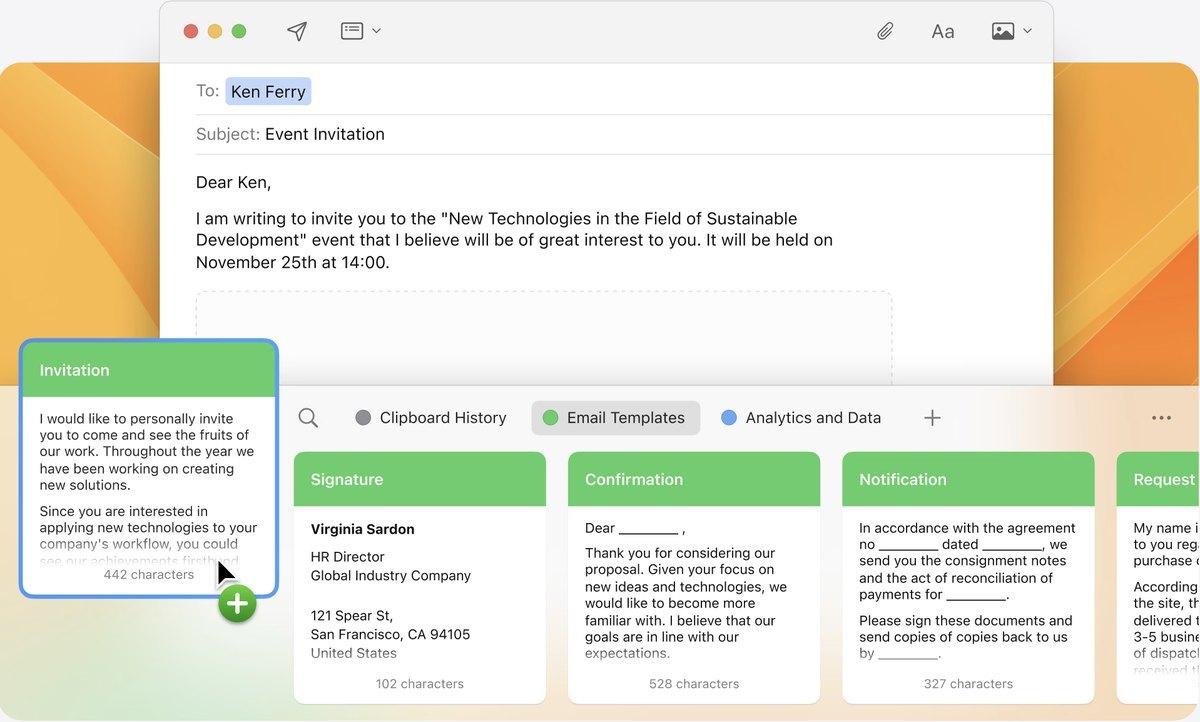Attach a file using the paperclip icon
This screenshot has width=1200, height=722.
coord(884,30)
